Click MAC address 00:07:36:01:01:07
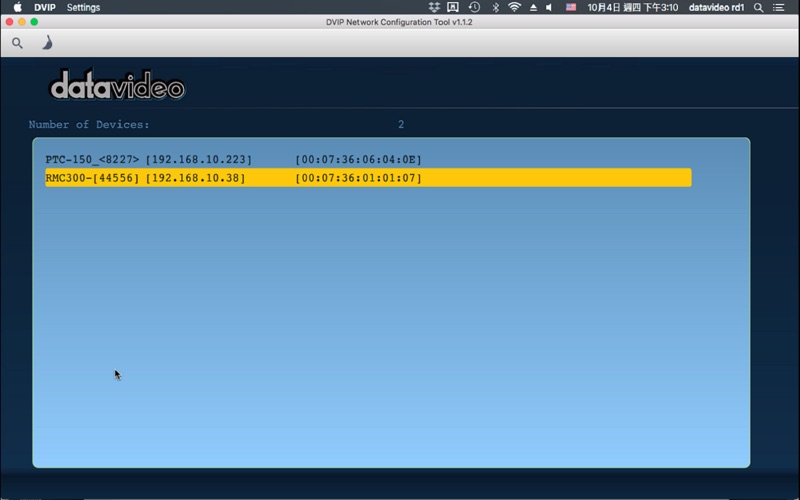Viewport: 800px width, 500px height. (x=358, y=178)
